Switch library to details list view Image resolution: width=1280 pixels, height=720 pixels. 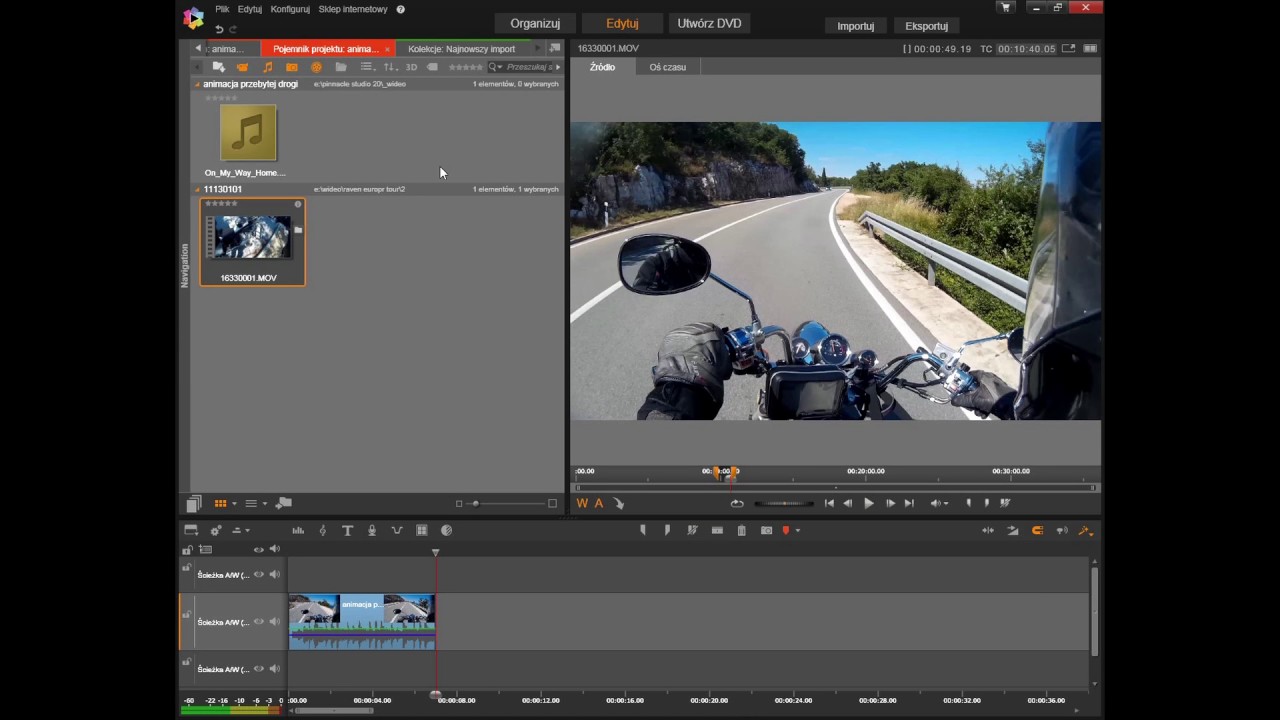(251, 503)
